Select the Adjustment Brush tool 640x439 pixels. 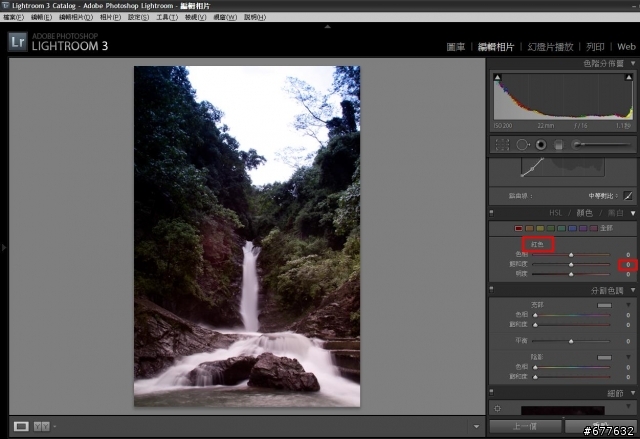[x=601, y=144]
